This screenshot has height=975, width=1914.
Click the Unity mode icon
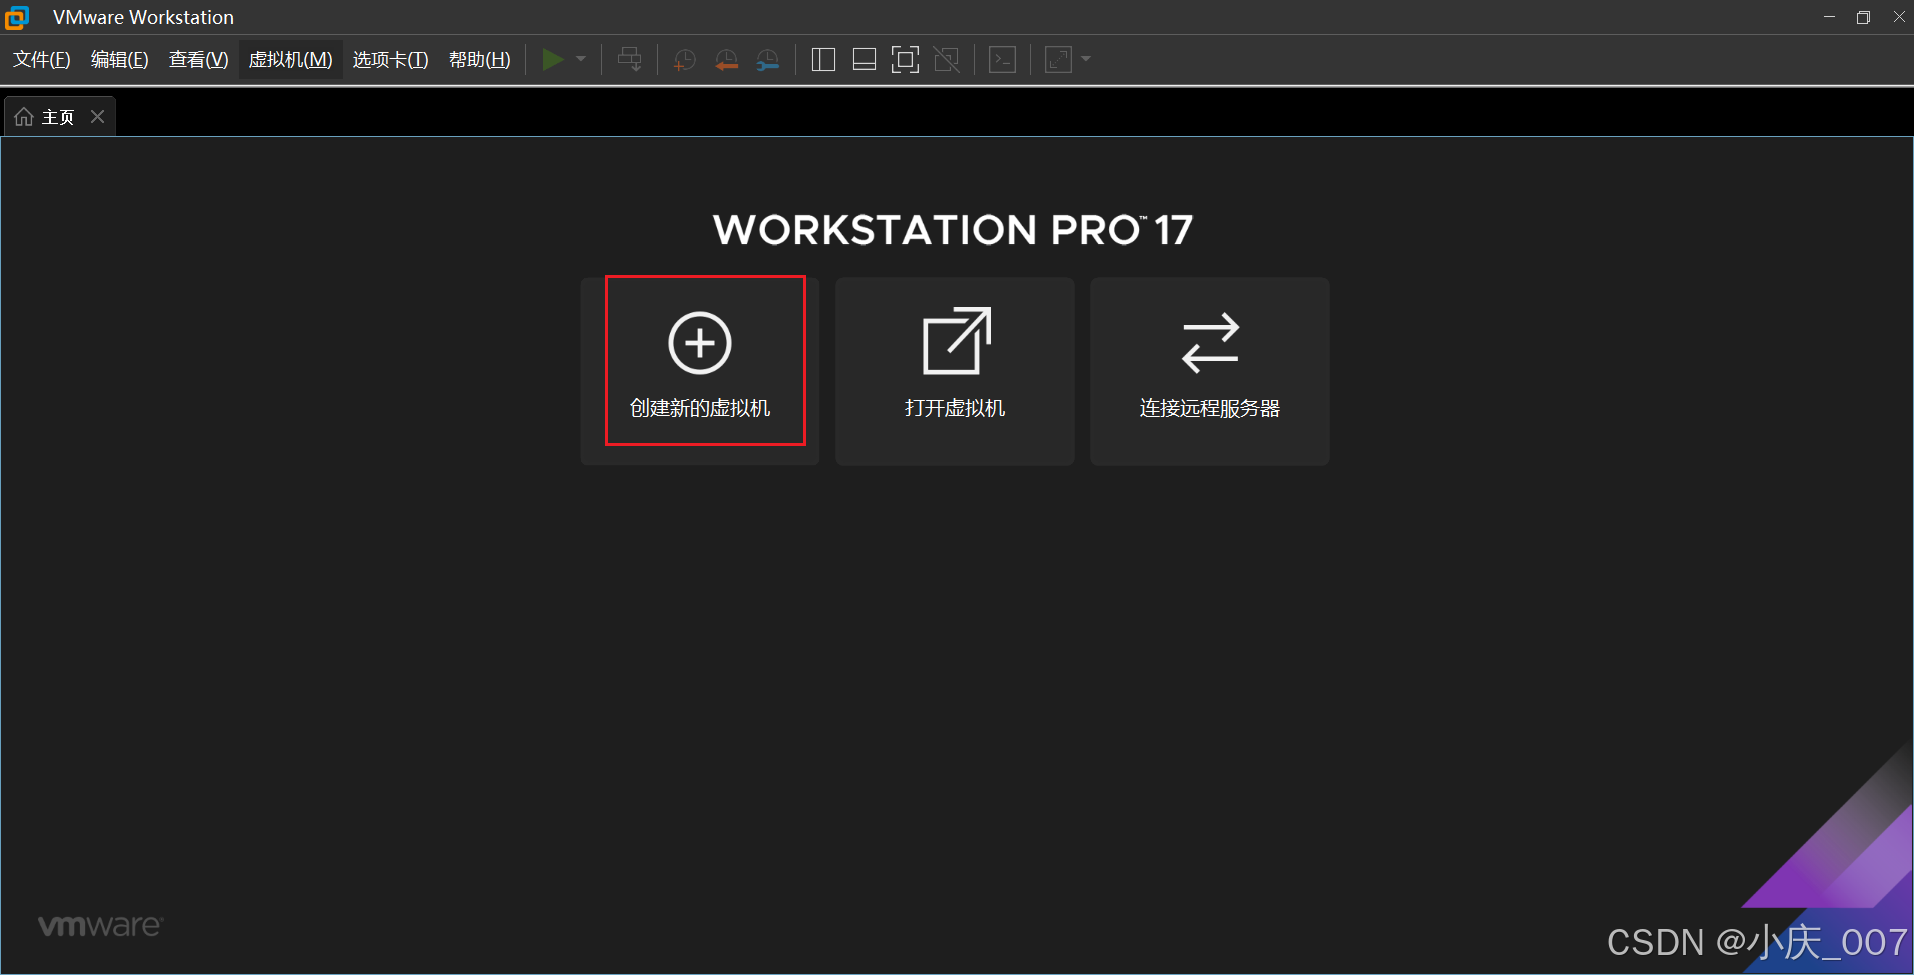click(x=946, y=60)
